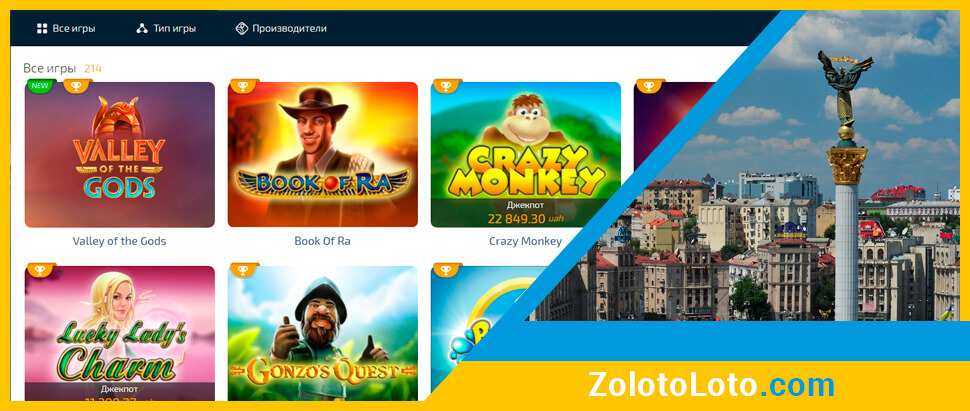Viewport: 970px width, 411px height.
Task: Click trophy badge on Crazy Monkey tile
Action: (446, 86)
